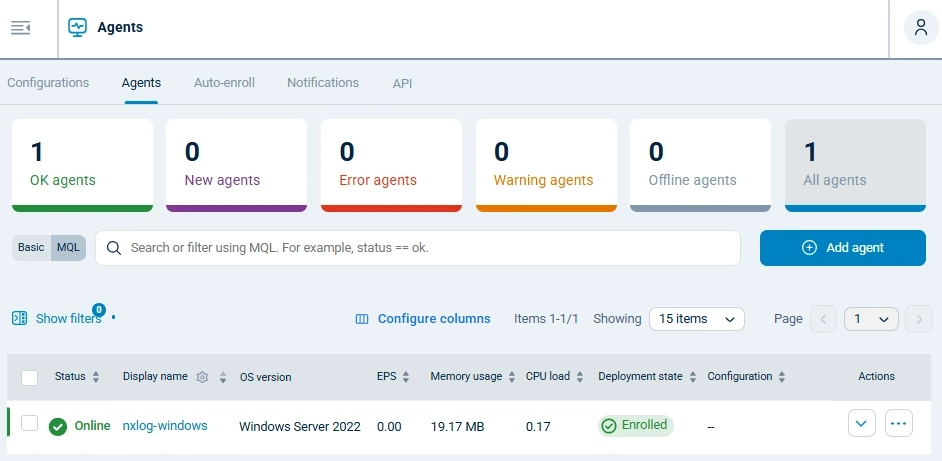
Task: Click the filter count badge
Action: point(99,310)
